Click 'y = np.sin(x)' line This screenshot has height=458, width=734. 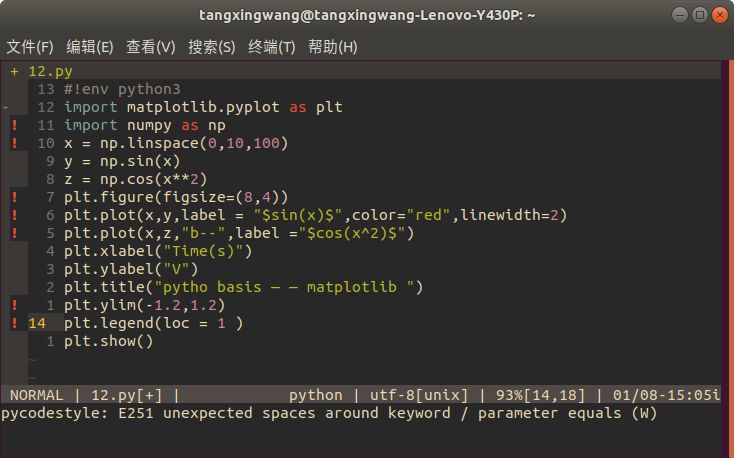tap(122, 161)
